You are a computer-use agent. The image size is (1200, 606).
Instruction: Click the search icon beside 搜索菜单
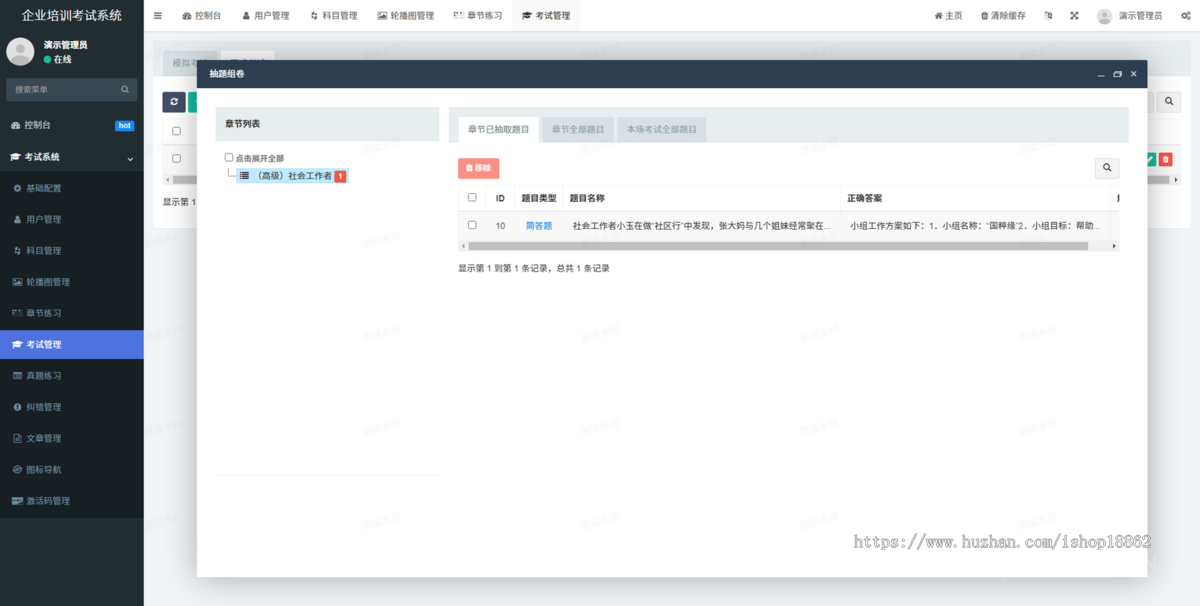pos(124,89)
